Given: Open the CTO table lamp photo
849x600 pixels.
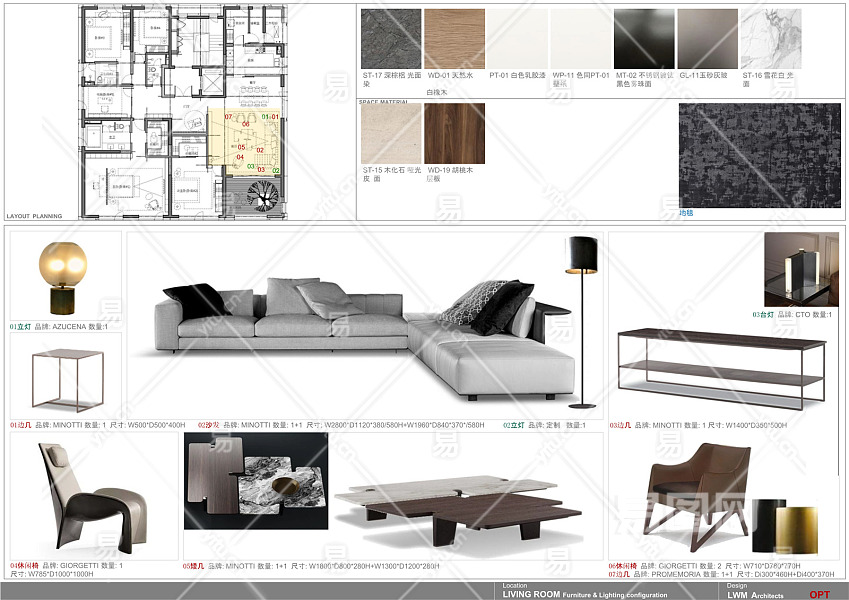Looking at the screenshot, I should pos(801,270).
